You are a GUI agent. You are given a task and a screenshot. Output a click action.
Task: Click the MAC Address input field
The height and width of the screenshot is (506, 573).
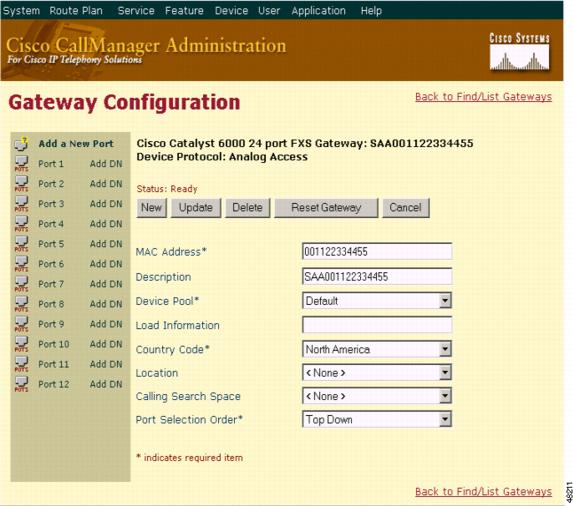(377, 252)
